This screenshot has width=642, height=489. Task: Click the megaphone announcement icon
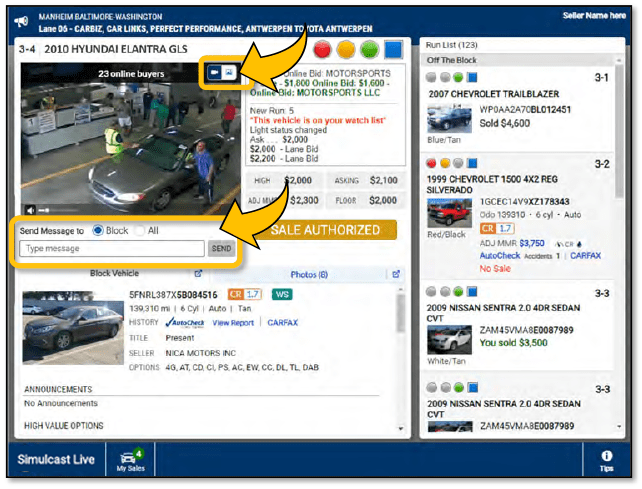[22, 22]
